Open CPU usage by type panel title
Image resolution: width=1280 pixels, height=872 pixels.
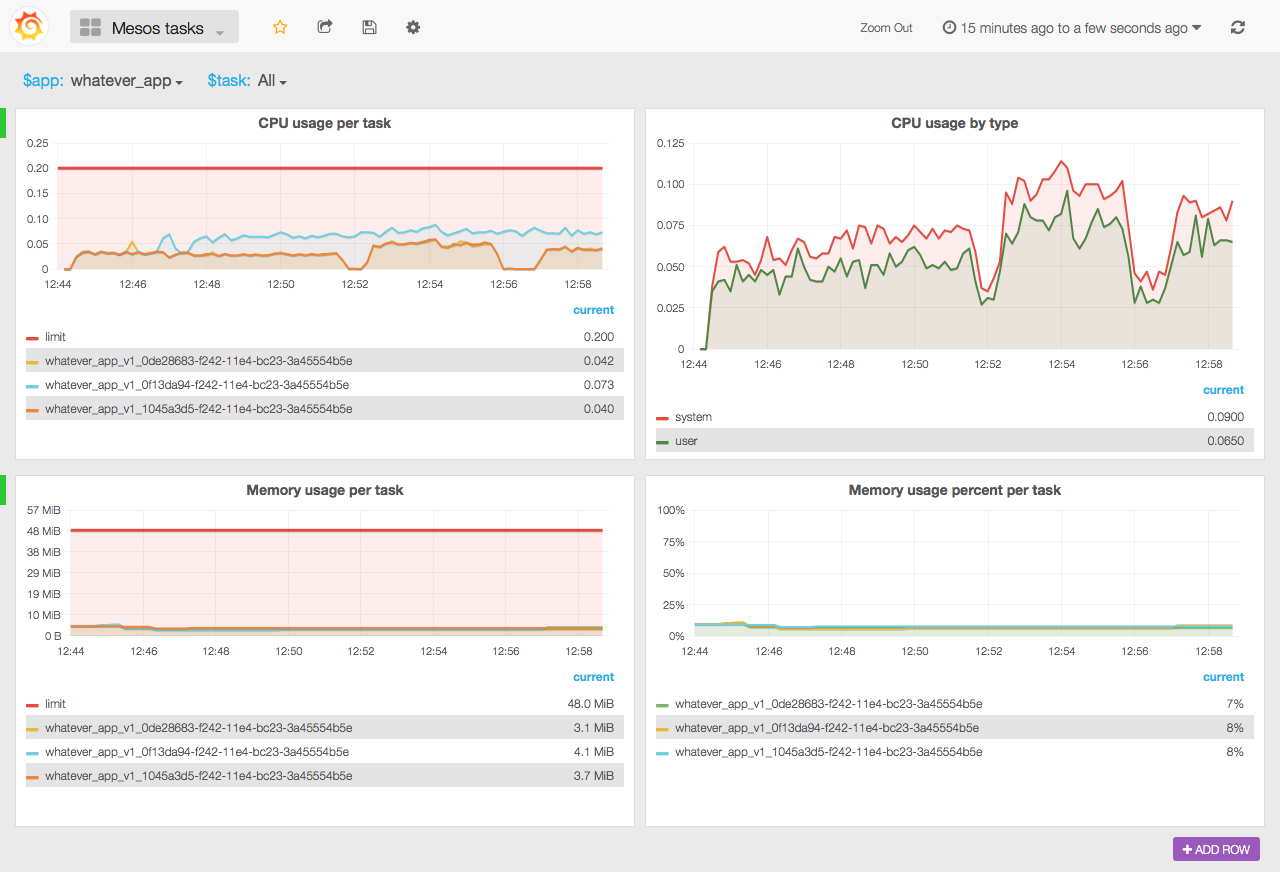[x=955, y=123]
